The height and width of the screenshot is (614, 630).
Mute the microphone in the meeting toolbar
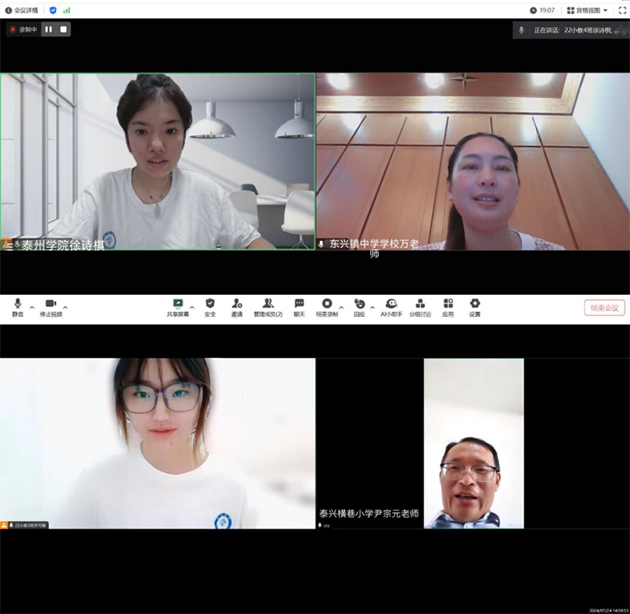coord(17,304)
